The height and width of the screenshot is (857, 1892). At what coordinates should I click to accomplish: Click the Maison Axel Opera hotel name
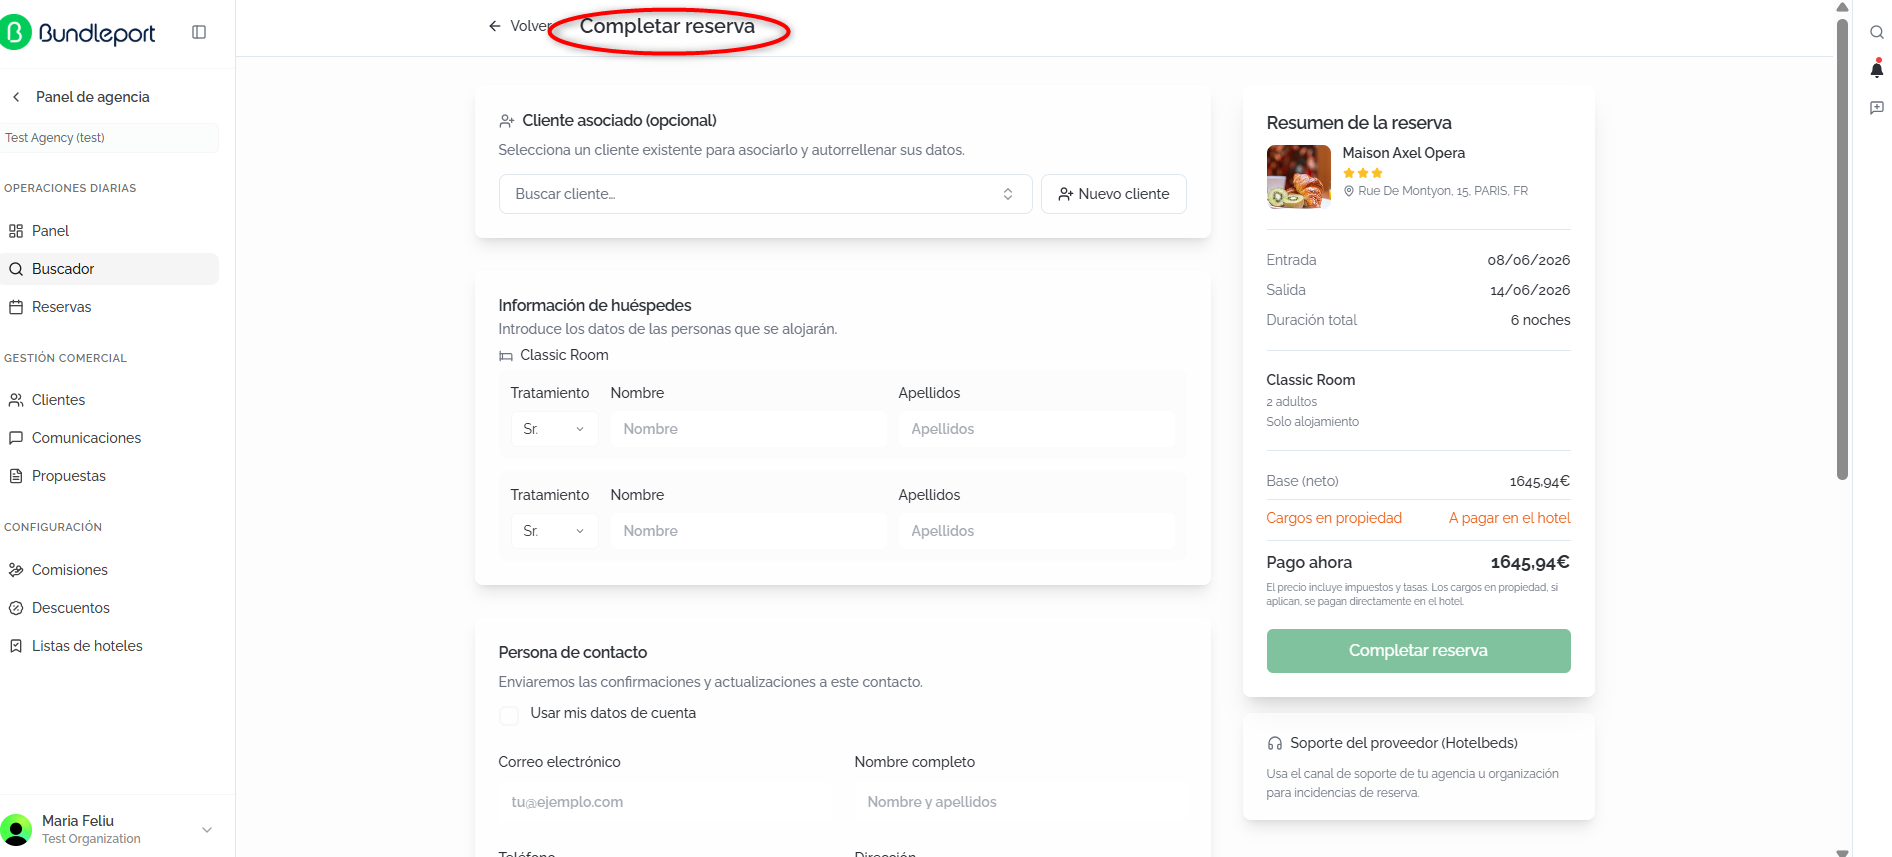click(x=1403, y=153)
